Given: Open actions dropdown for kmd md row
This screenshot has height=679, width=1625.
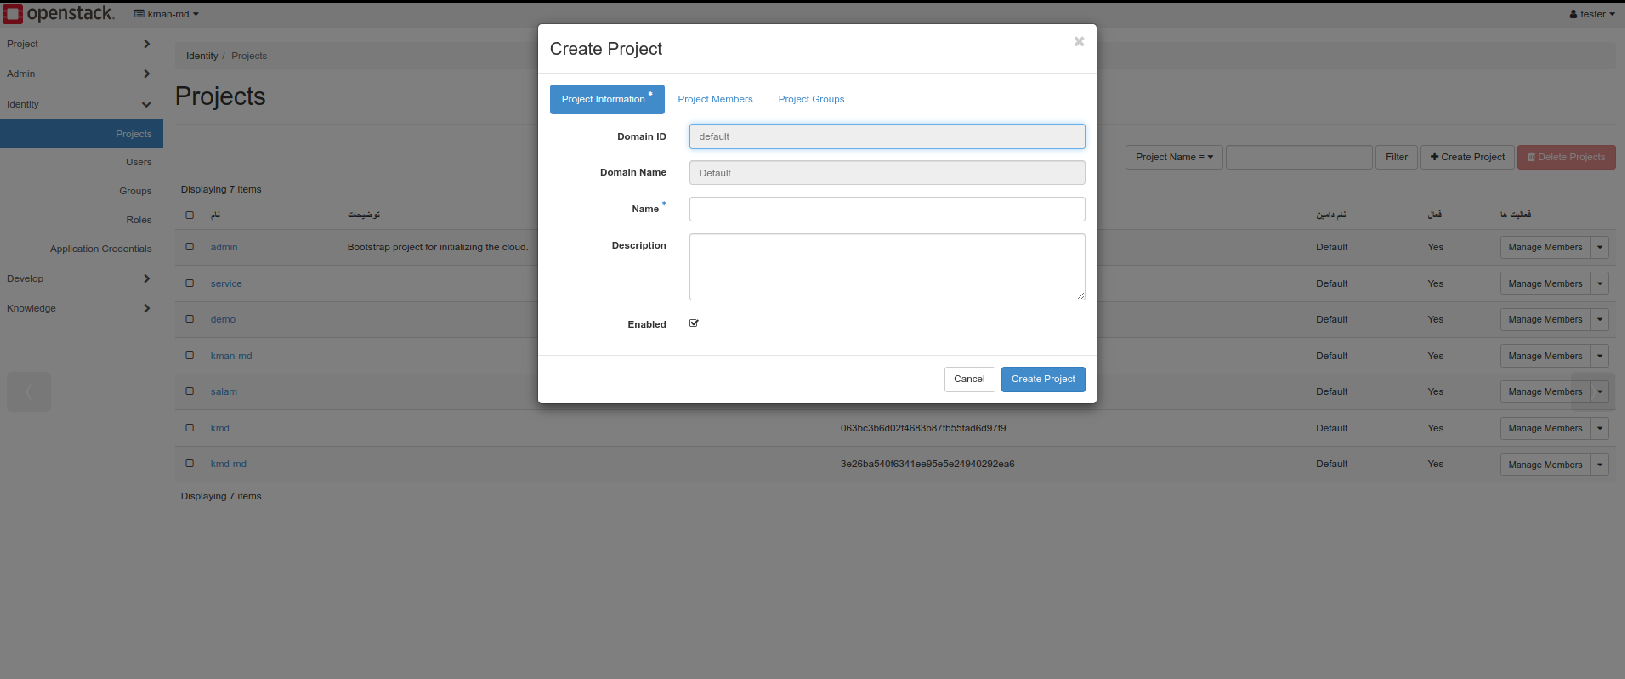Looking at the screenshot, I should click(x=1600, y=465).
